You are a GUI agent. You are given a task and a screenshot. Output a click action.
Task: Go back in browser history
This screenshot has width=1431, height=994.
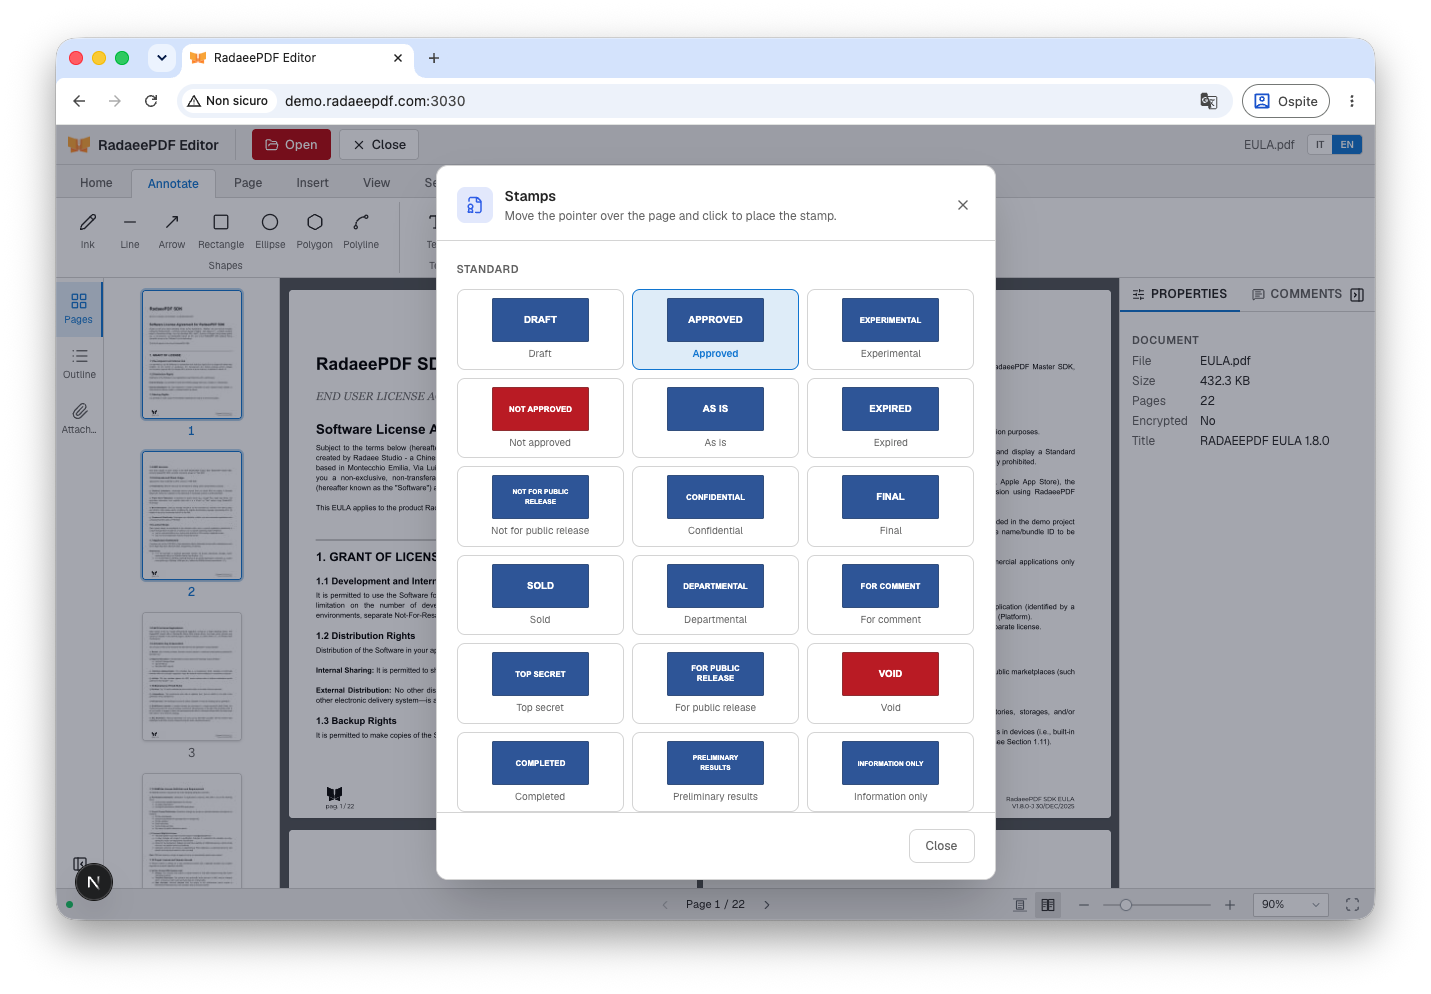pos(79,101)
